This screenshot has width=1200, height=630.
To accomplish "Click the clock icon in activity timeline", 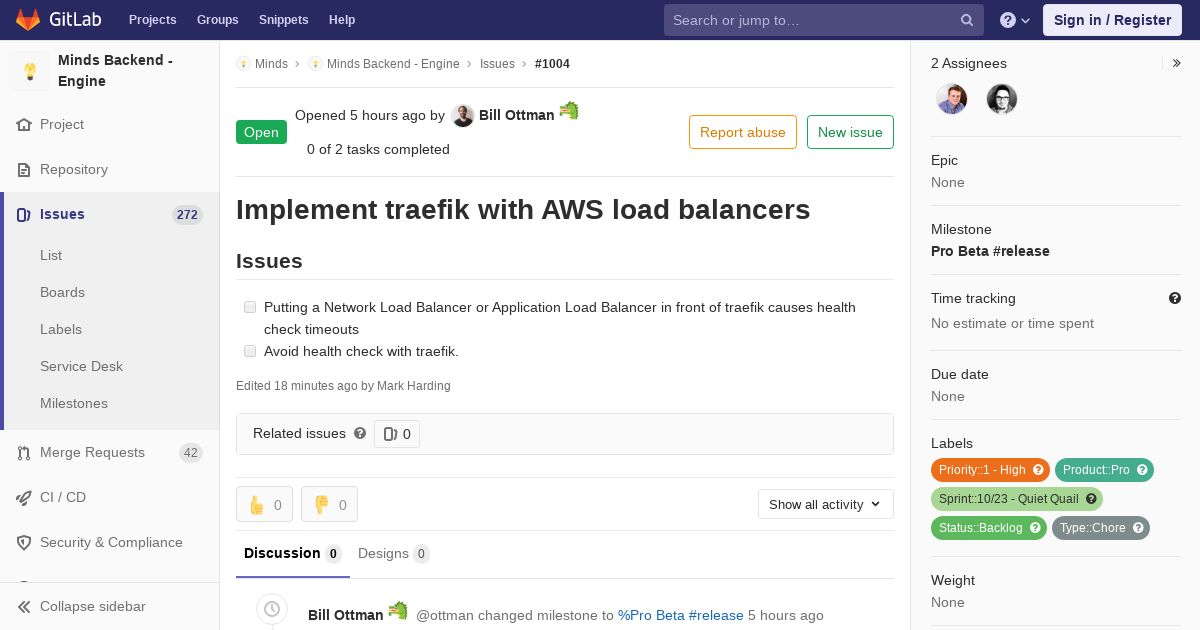I will pos(272,609).
